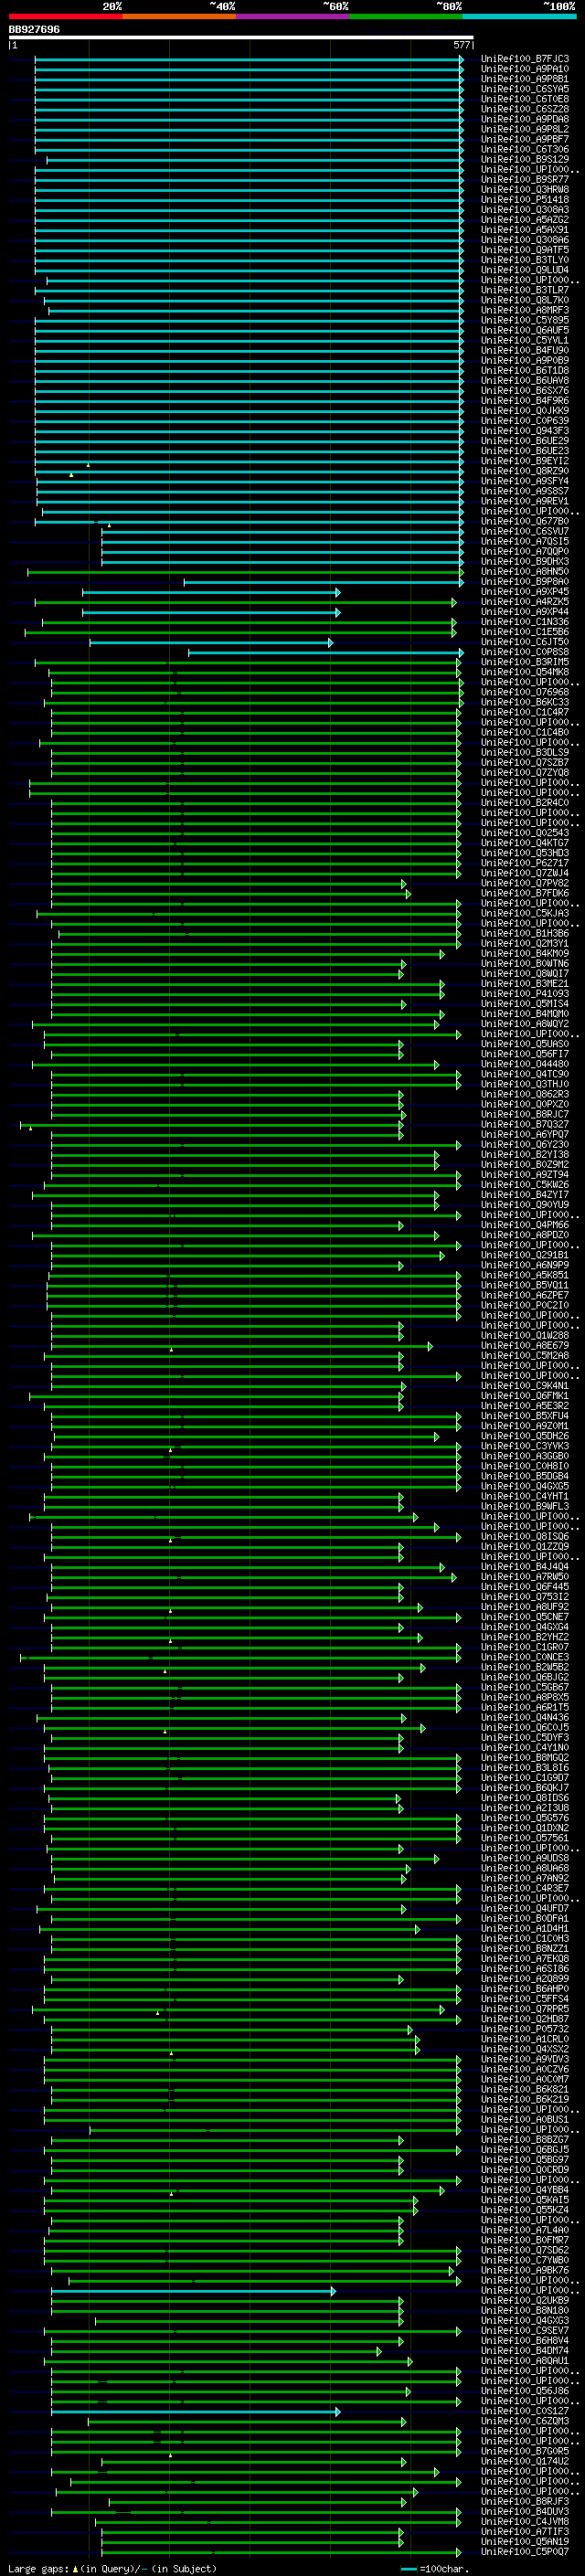Click the white query sequence bar
The width and height of the screenshot is (585, 2576).
pyautogui.click(x=241, y=37)
